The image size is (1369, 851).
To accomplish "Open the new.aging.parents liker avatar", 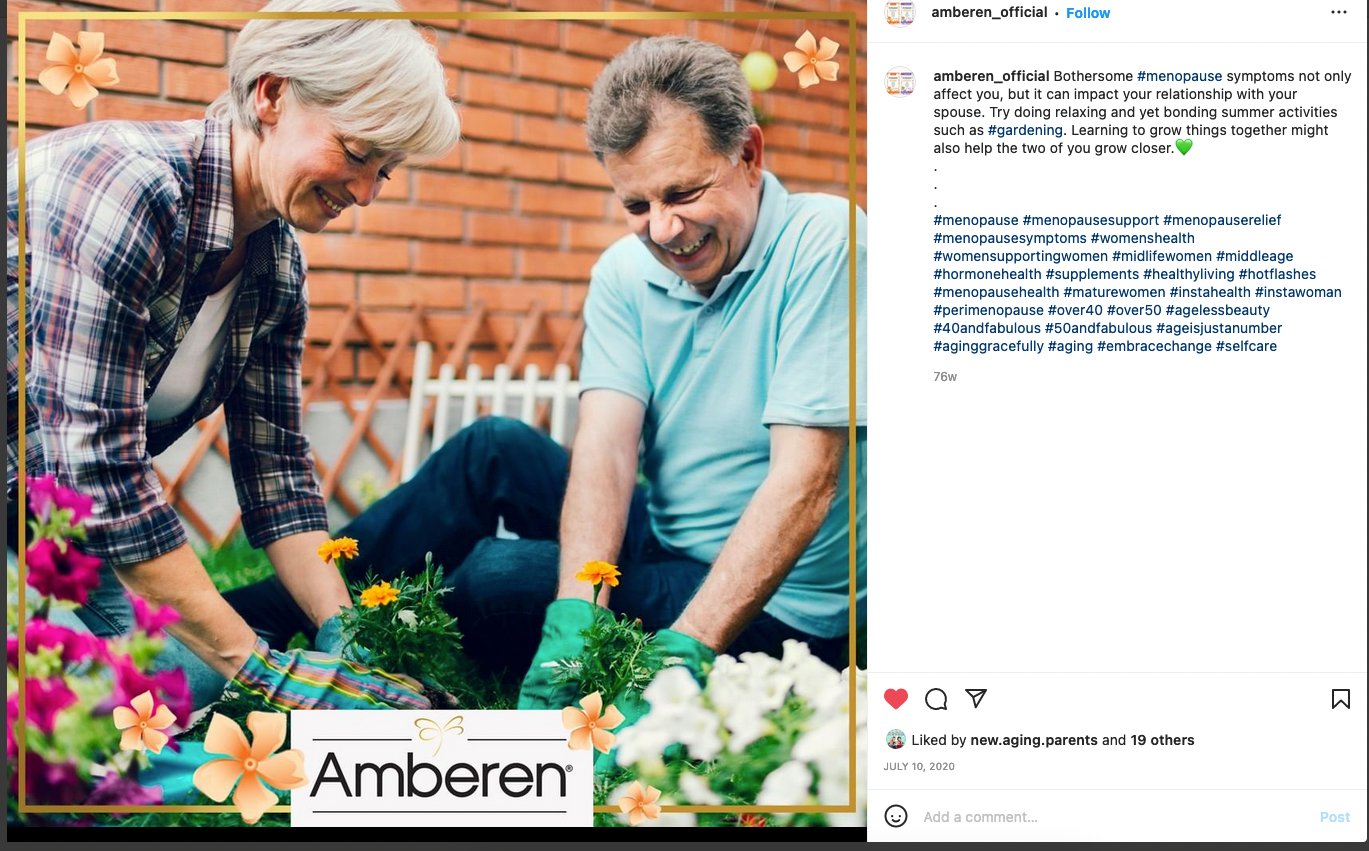I will tap(896, 740).
